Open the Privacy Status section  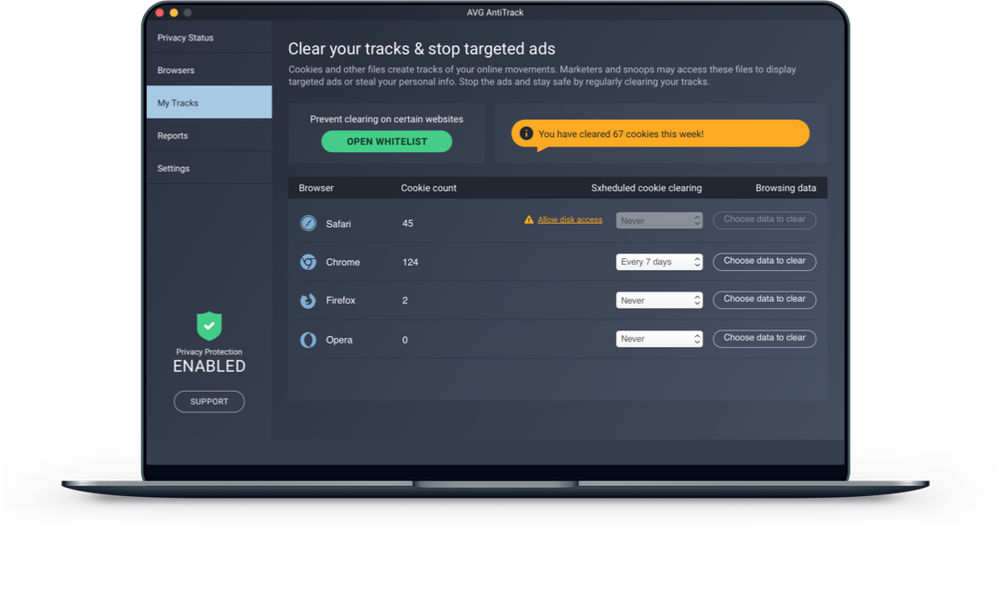tap(209, 38)
